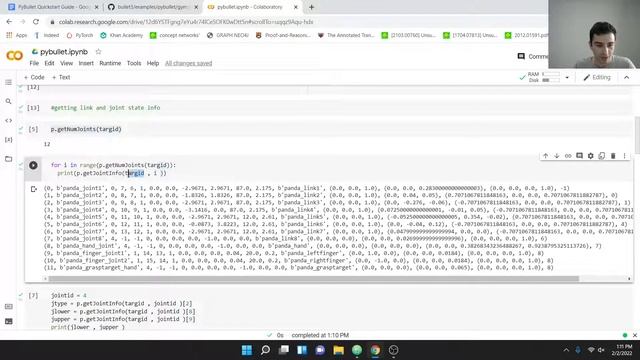Show hidden system tray icons
Viewport: 640px width, 360px height.
coord(566,350)
